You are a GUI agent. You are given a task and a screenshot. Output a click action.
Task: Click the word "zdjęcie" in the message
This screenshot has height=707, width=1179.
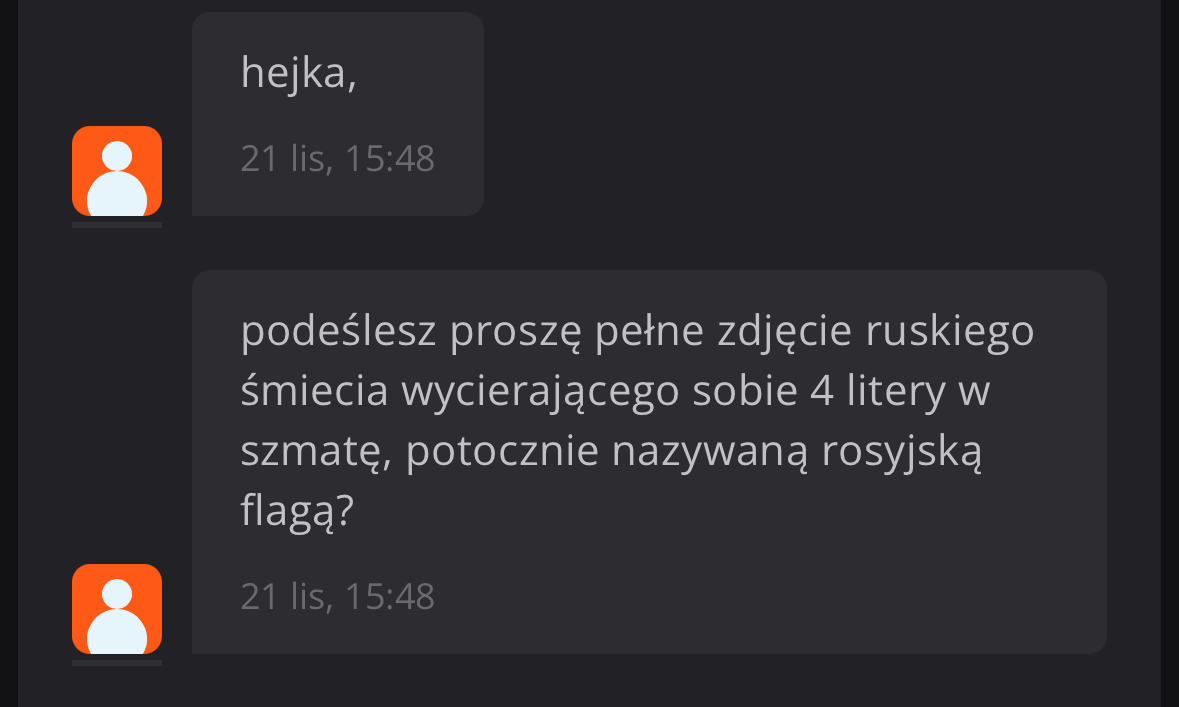pyautogui.click(x=773, y=332)
